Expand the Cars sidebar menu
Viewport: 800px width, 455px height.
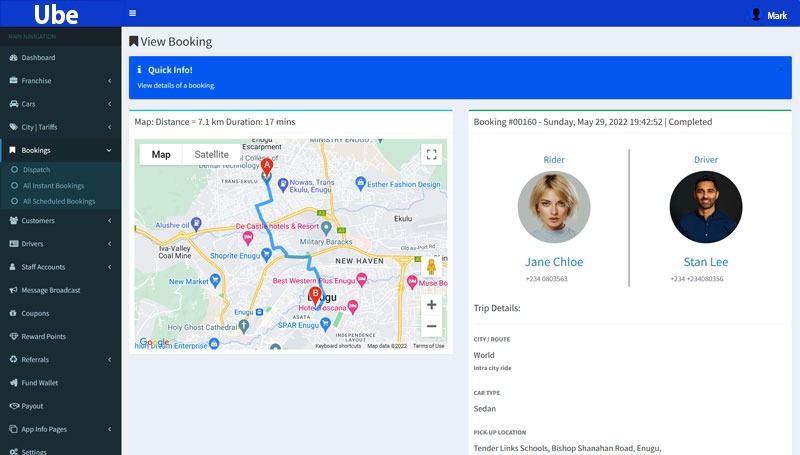coord(60,104)
